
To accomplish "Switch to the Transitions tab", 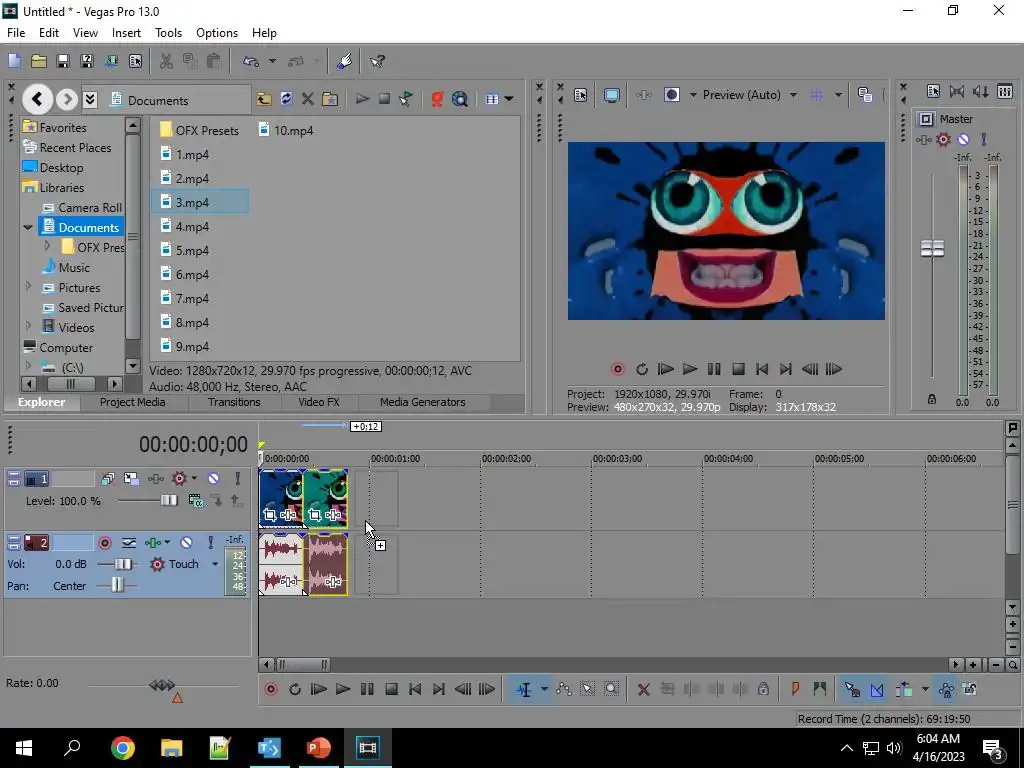I will pyautogui.click(x=234, y=402).
